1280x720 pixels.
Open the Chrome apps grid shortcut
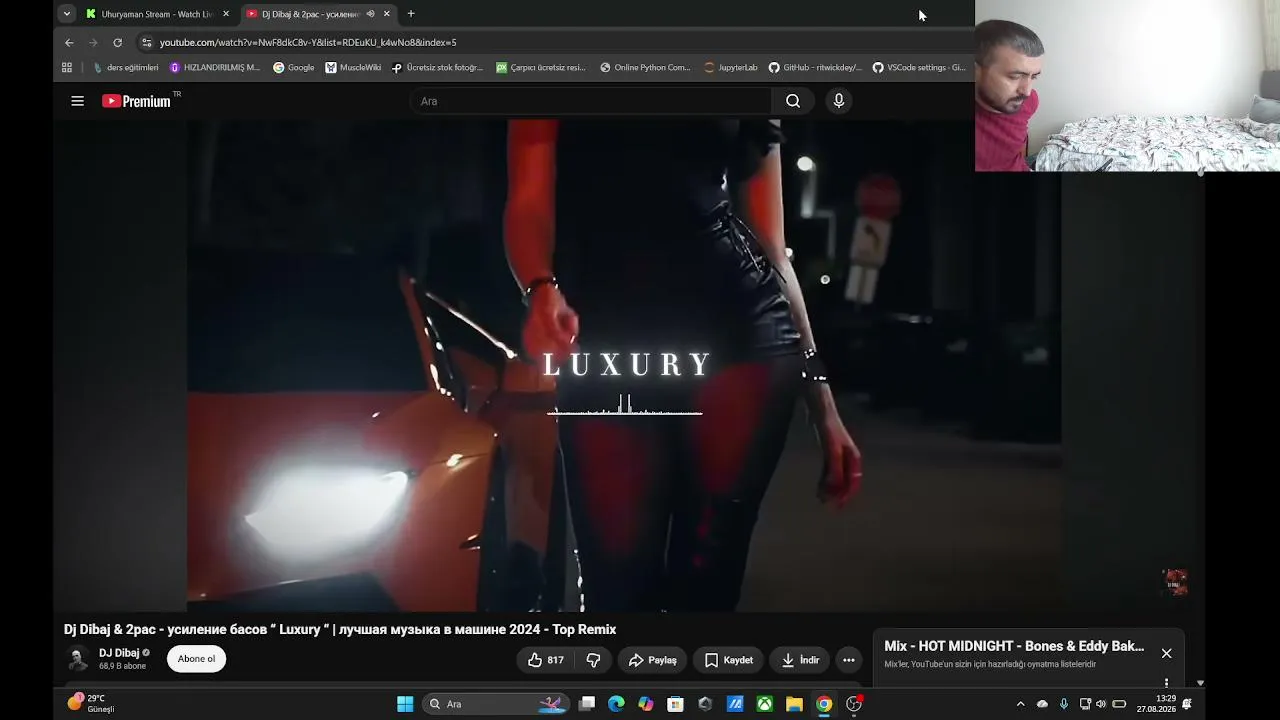(x=67, y=68)
